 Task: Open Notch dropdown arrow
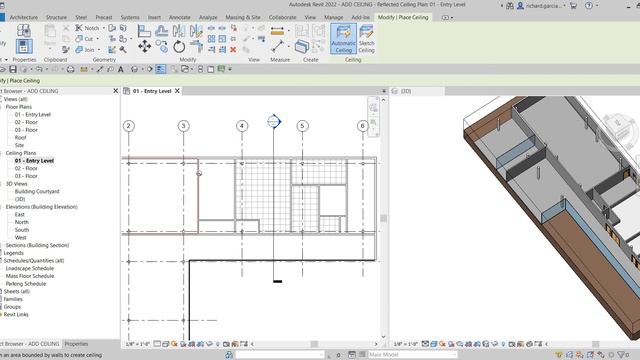[x=104, y=28]
